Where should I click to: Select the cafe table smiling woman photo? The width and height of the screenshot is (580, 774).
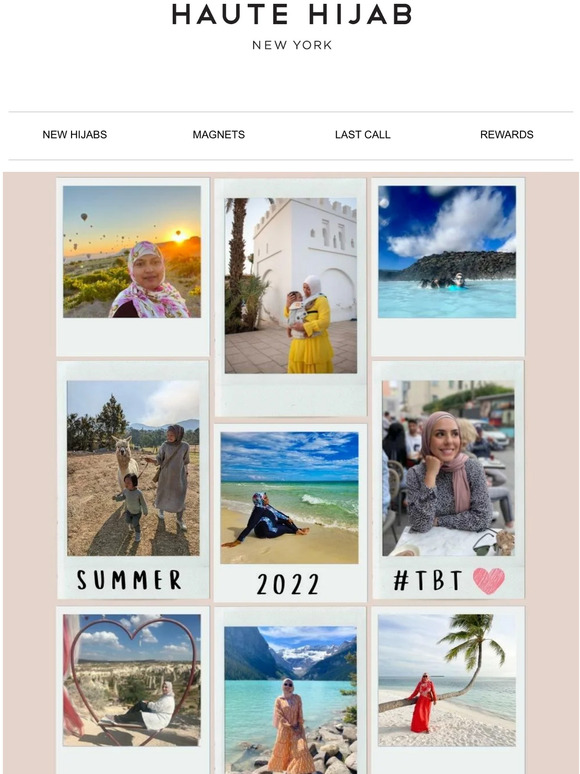[448, 468]
